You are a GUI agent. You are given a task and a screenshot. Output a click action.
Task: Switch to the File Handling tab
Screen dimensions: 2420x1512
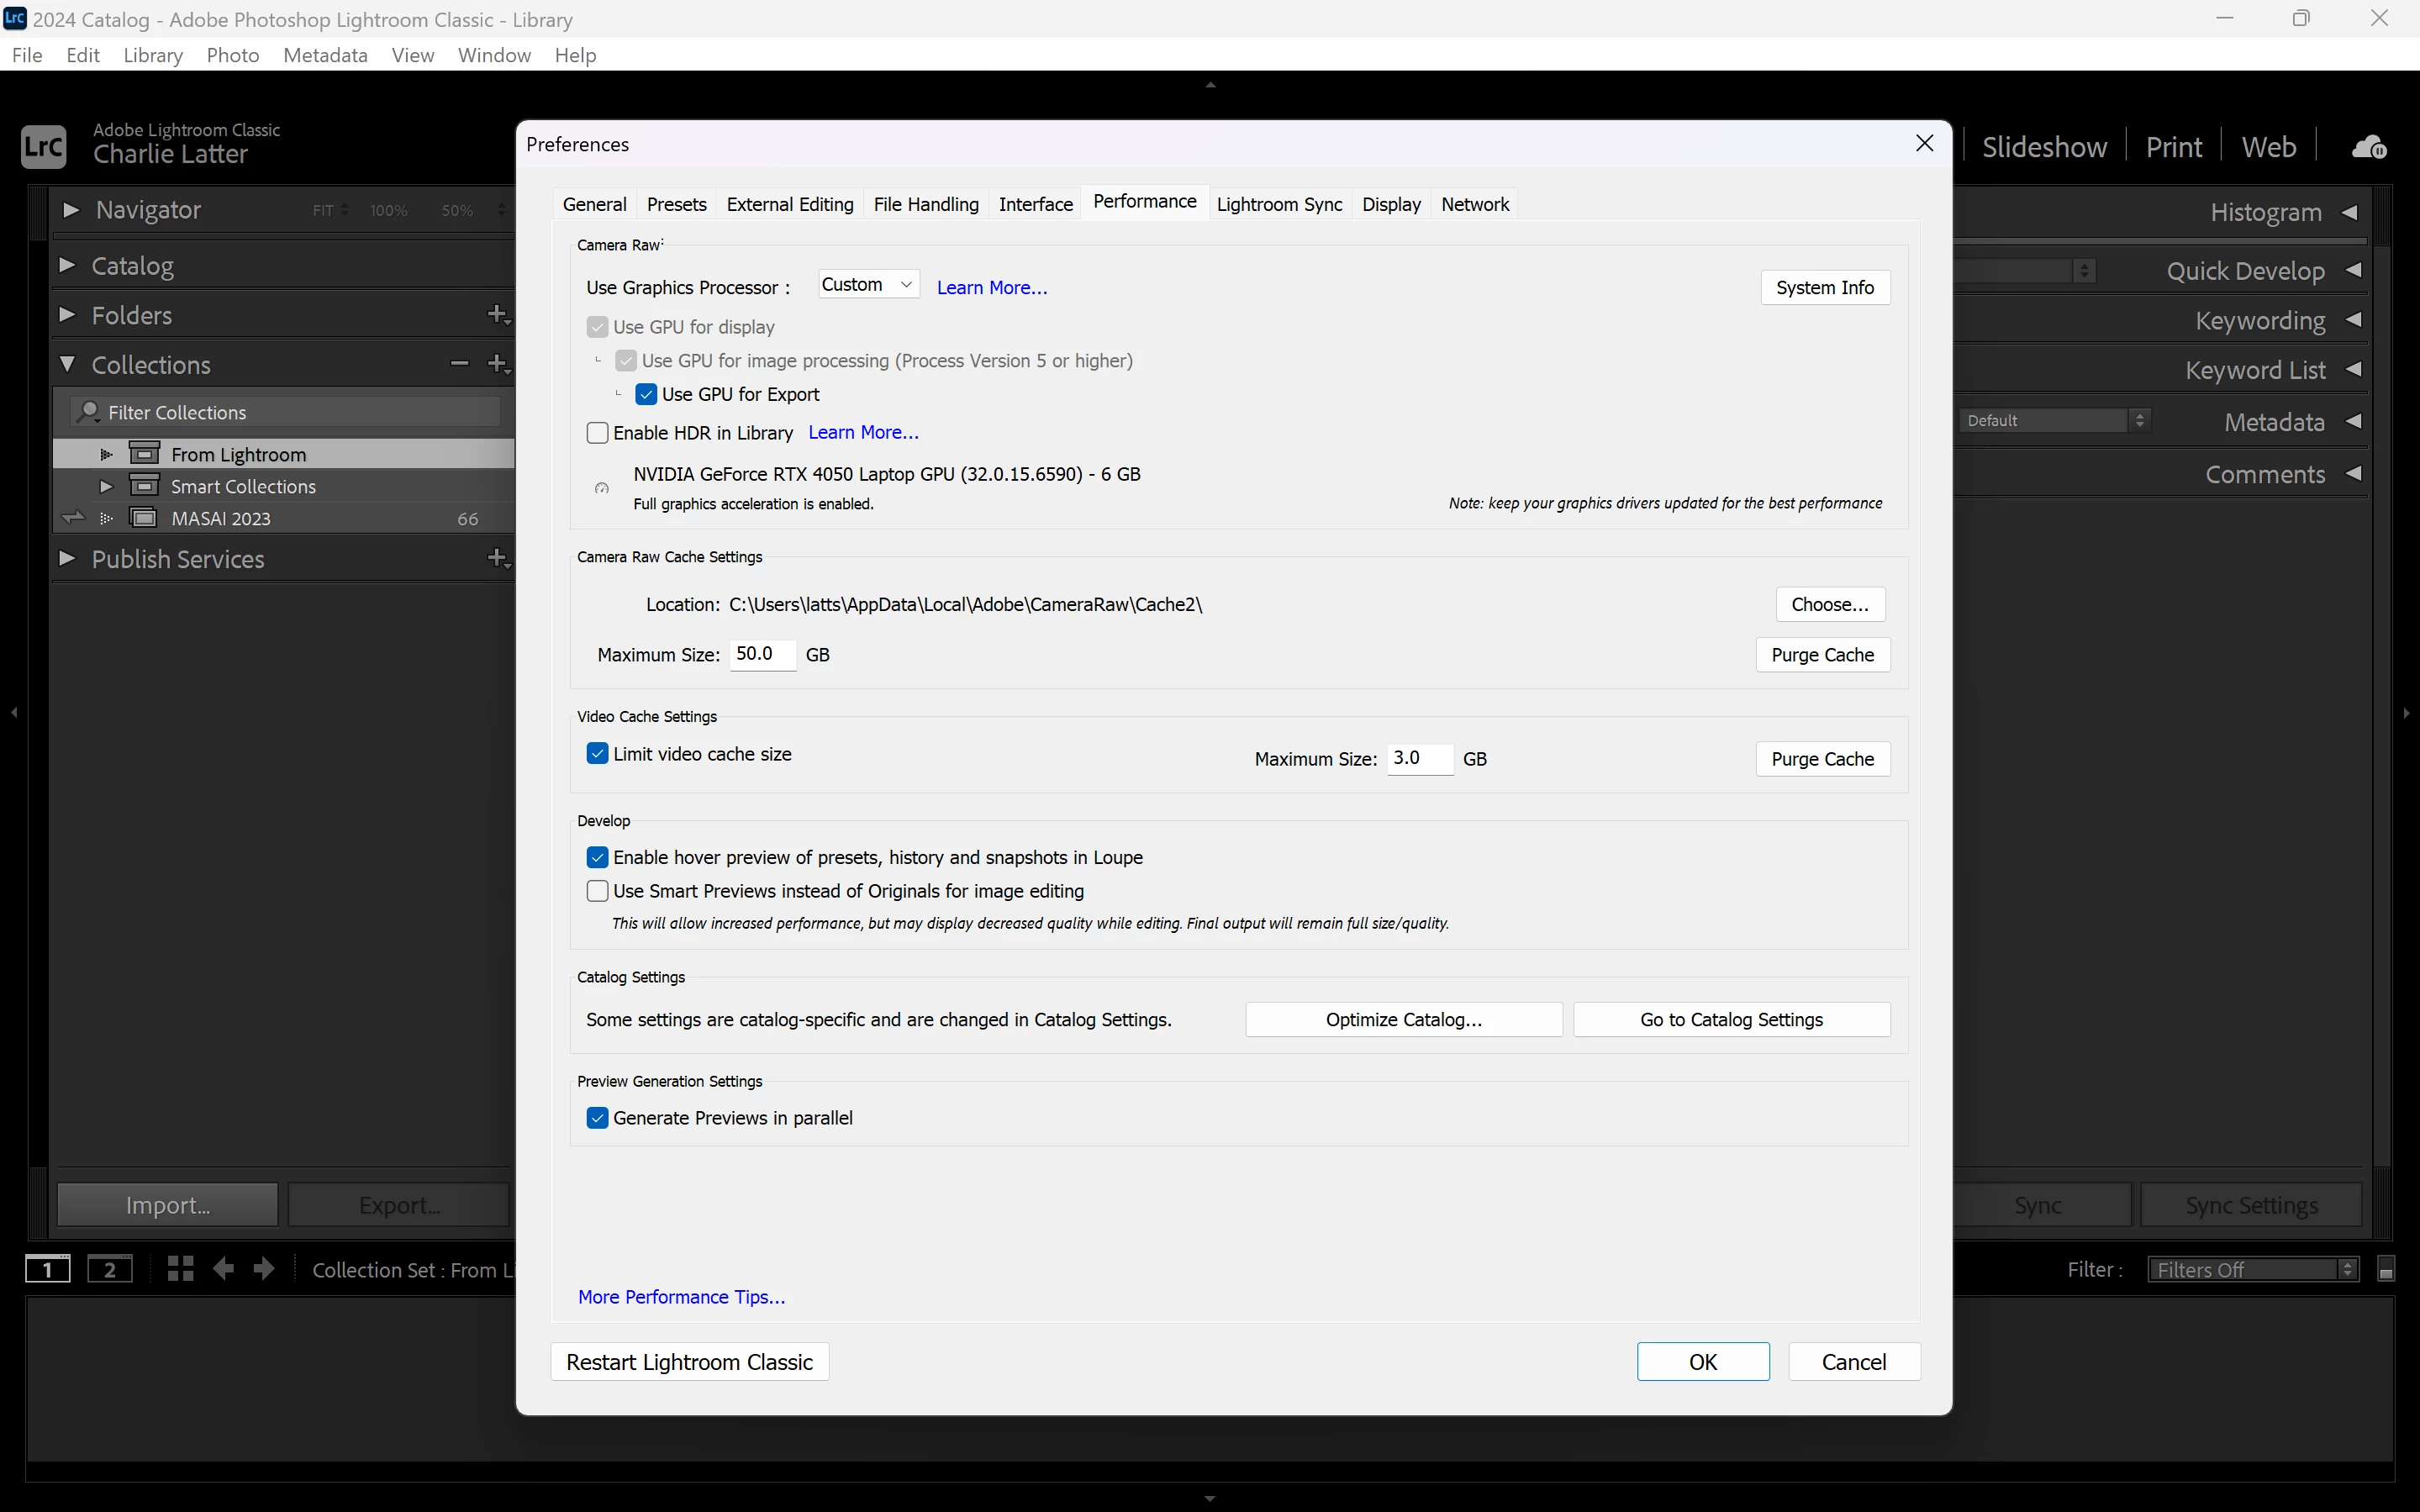pyautogui.click(x=925, y=204)
